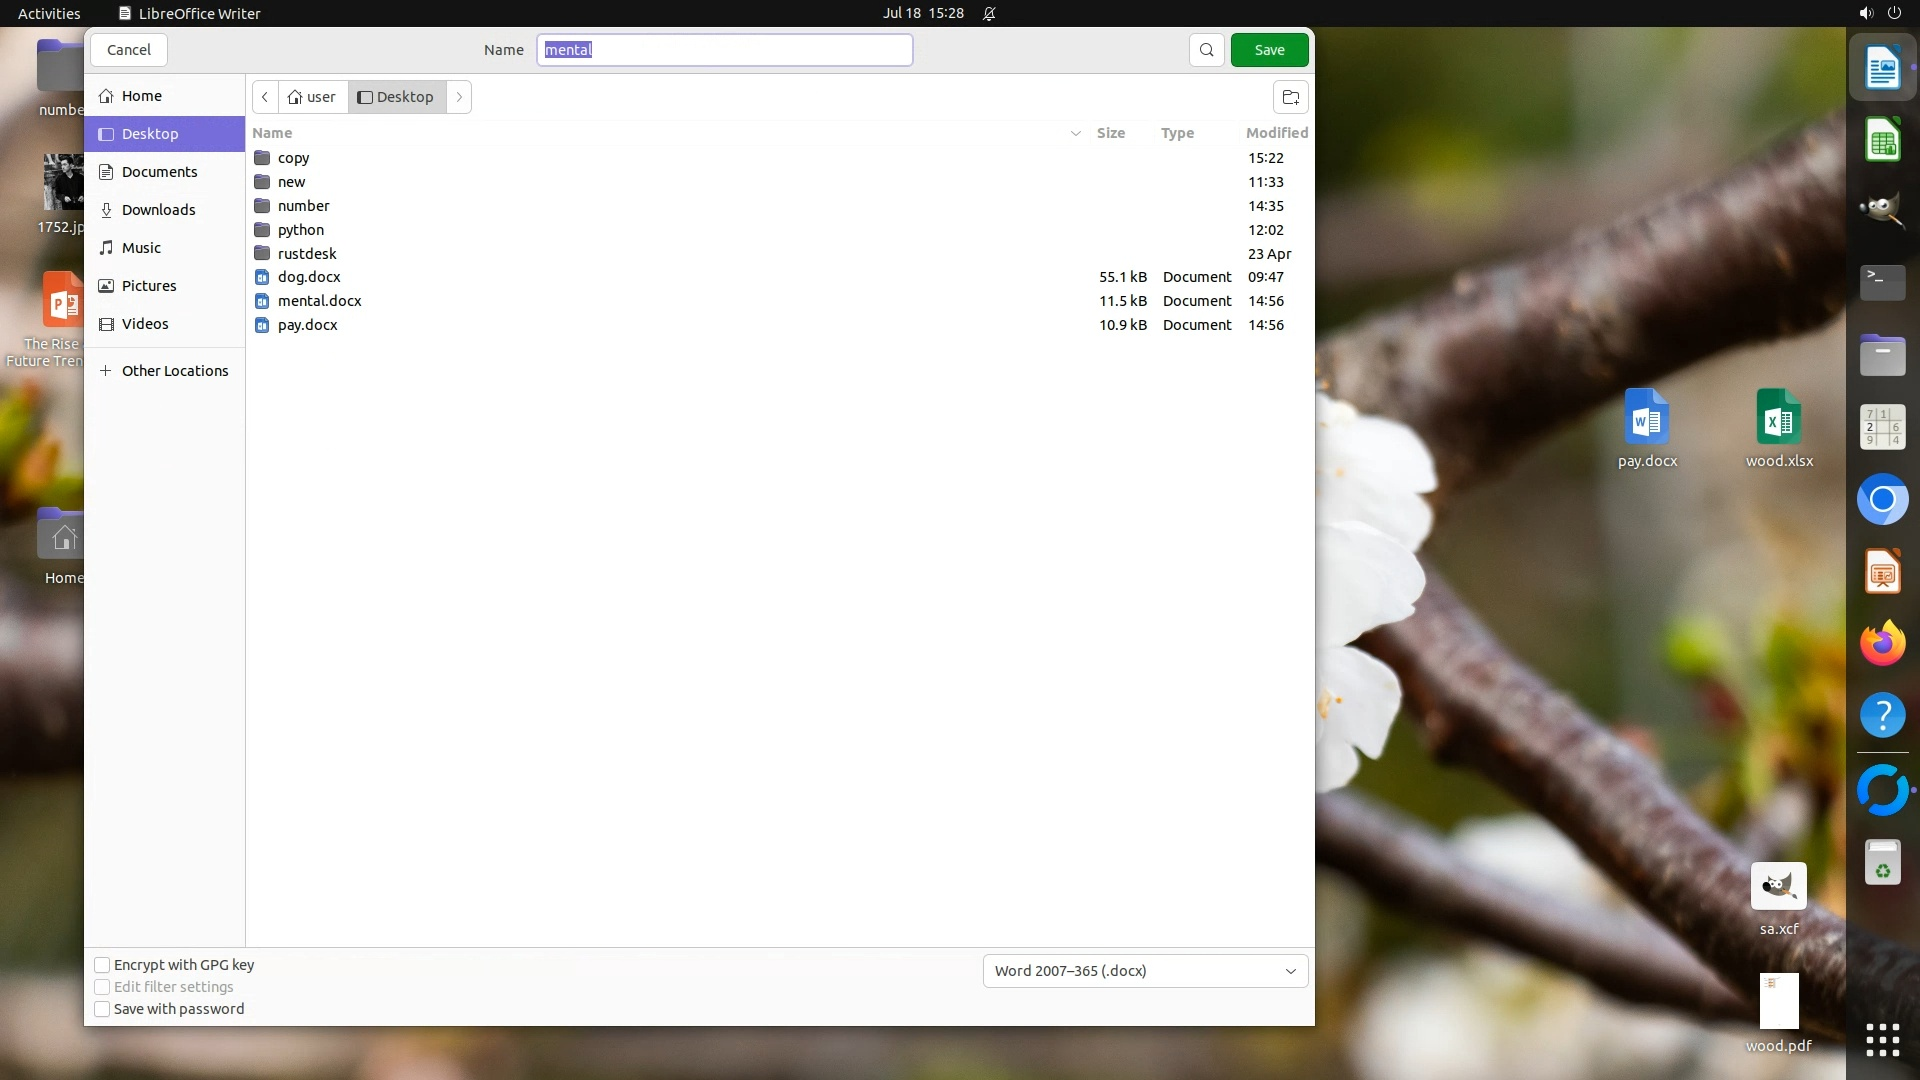Open the mental.docx file entry
1920x1080 pixels.
(319, 301)
